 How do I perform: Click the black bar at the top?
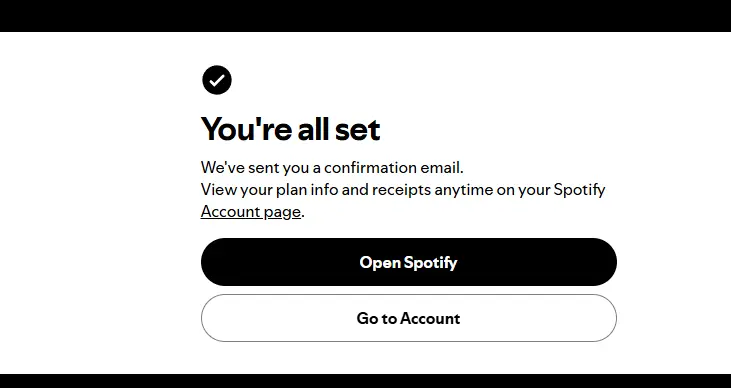tap(366, 16)
